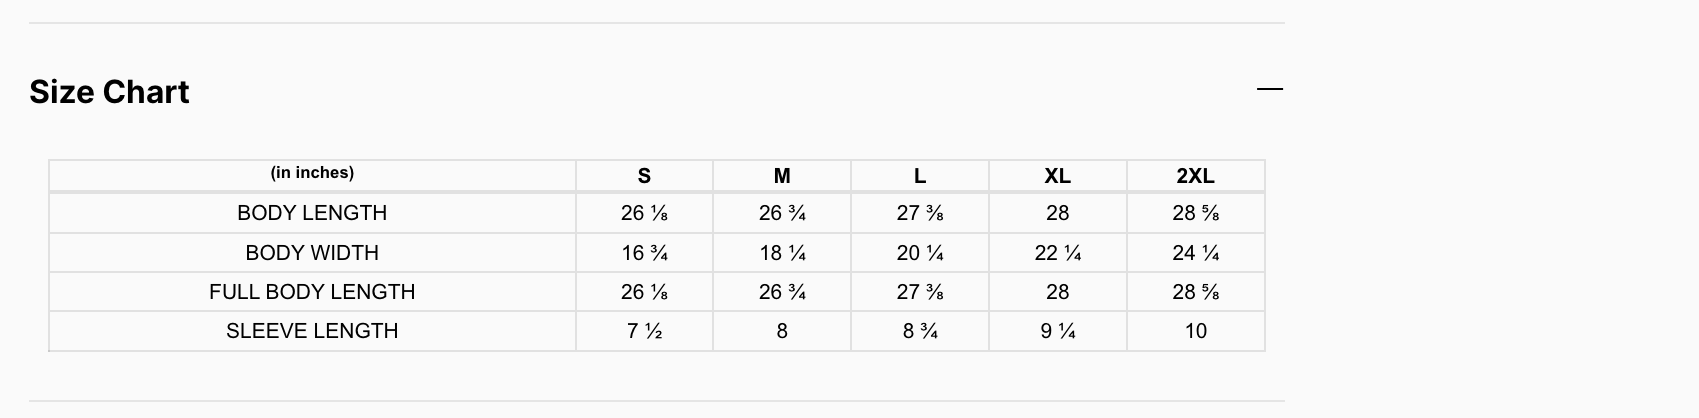Click sleeve length value 10 for 2XL
1699x418 pixels.
coord(1195,331)
